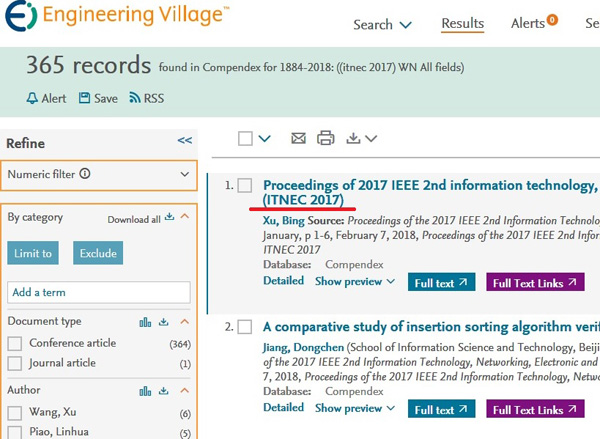
Task: Email selected records envelope icon
Action: (x=298, y=138)
